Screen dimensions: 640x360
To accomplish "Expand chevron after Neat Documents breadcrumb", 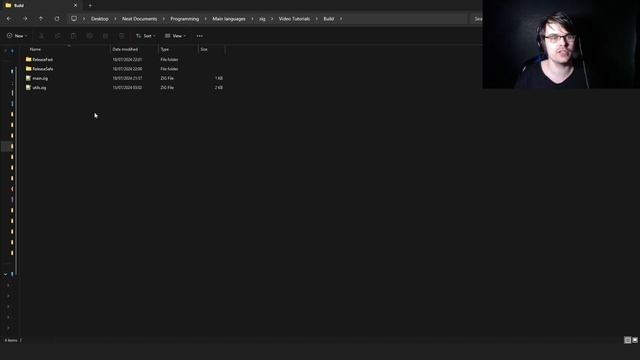I will point(164,19).
